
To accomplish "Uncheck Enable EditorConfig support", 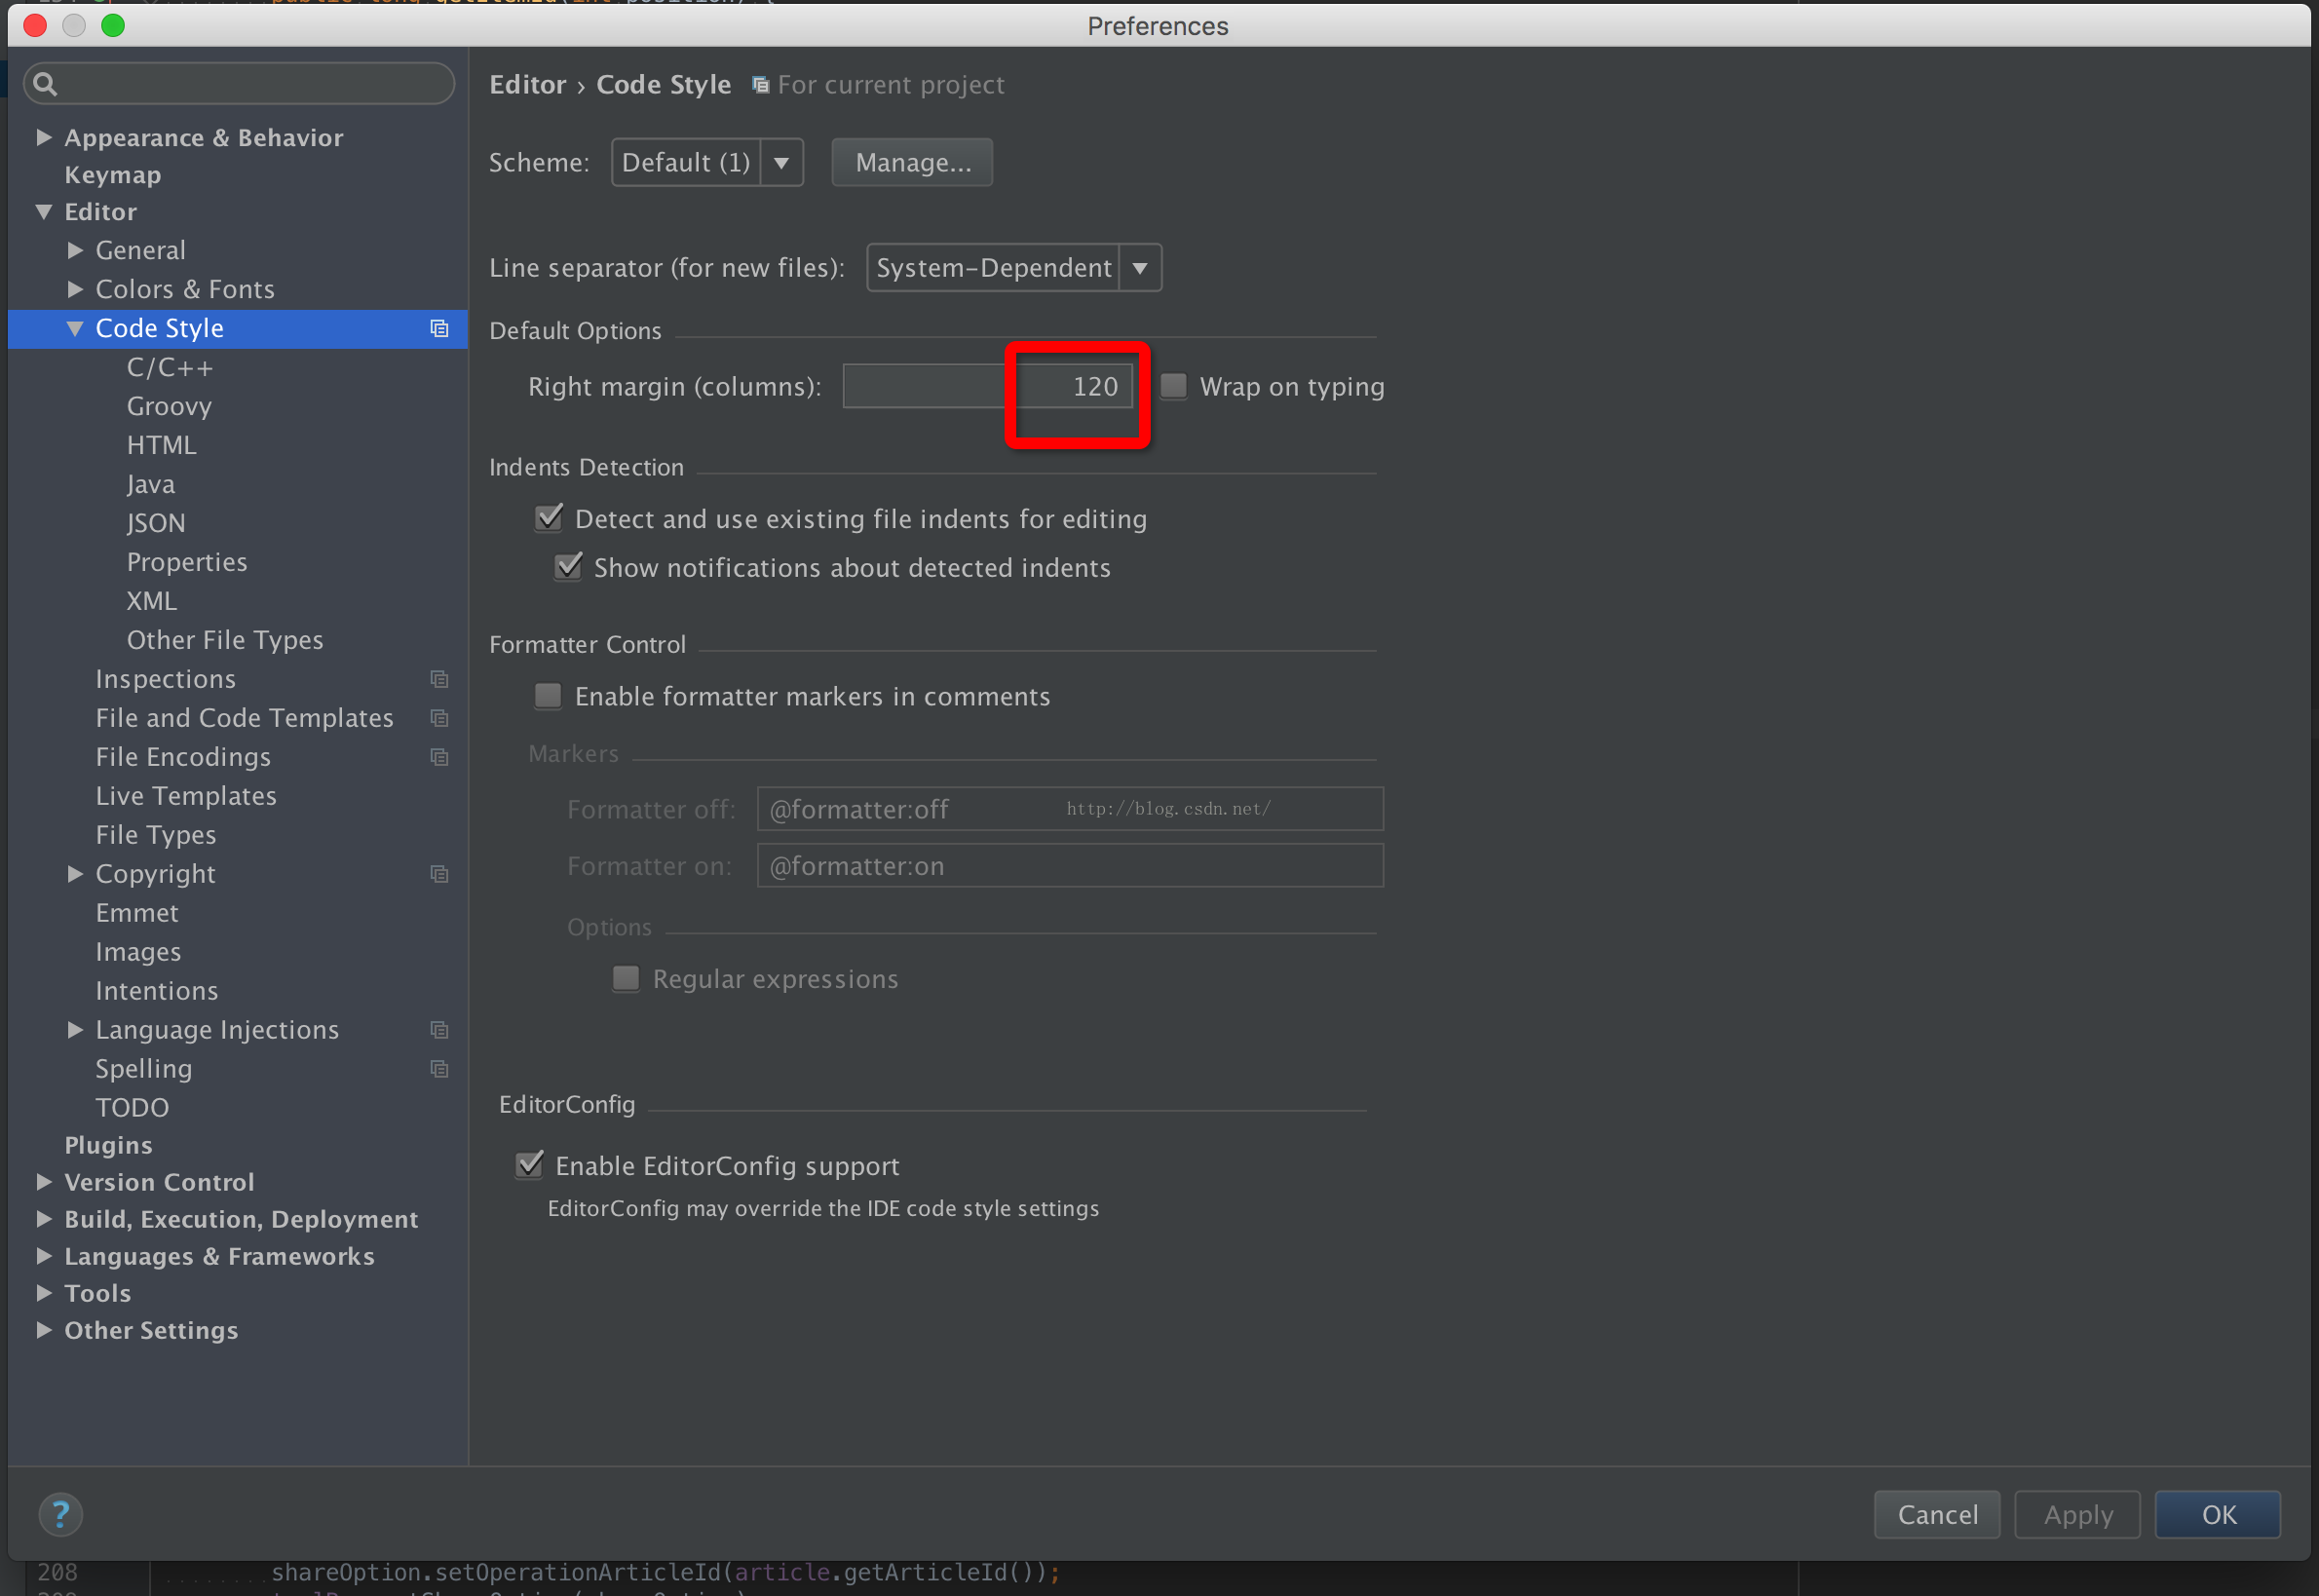I will tap(529, 1165).
